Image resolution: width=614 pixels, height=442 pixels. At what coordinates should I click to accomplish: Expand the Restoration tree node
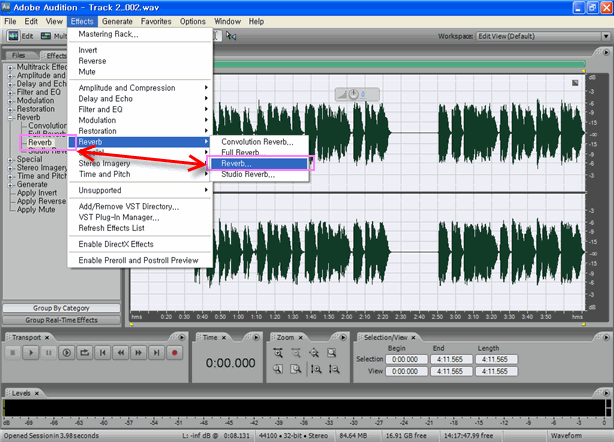11,109
